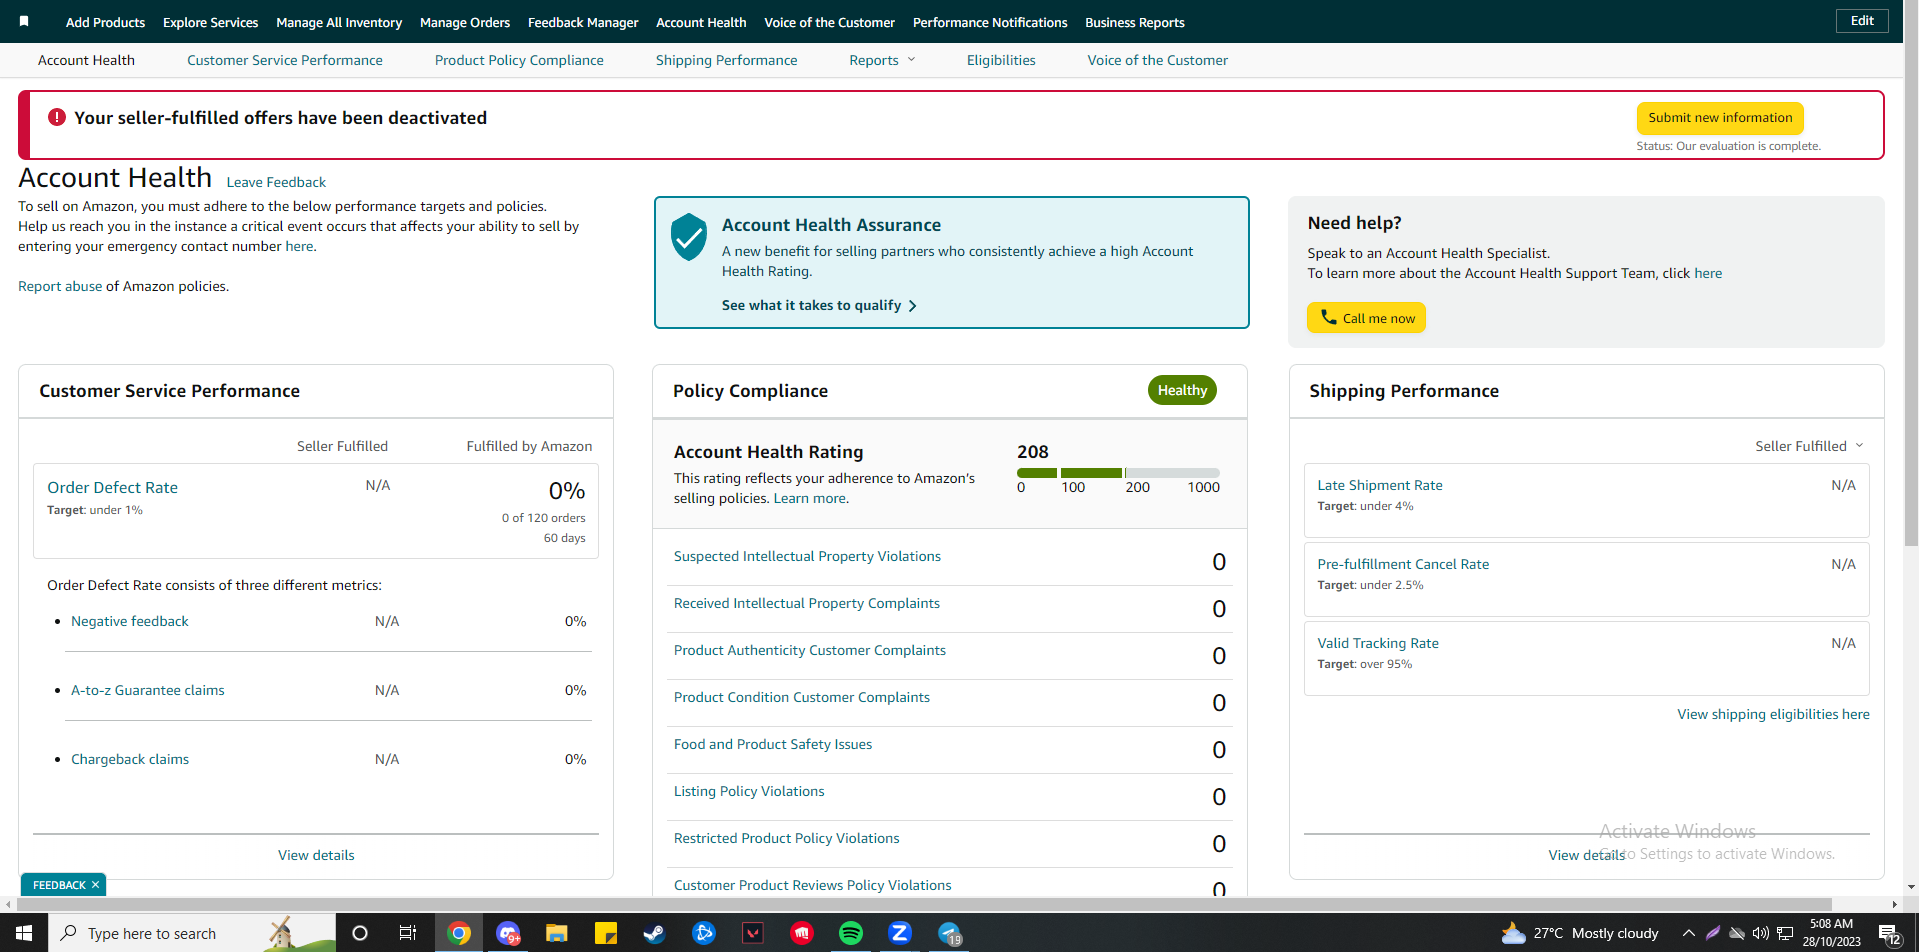Viewport: 1919px width, 952px height.
Task: Open Explore Services in the top bar
Action: coord(210,22)
